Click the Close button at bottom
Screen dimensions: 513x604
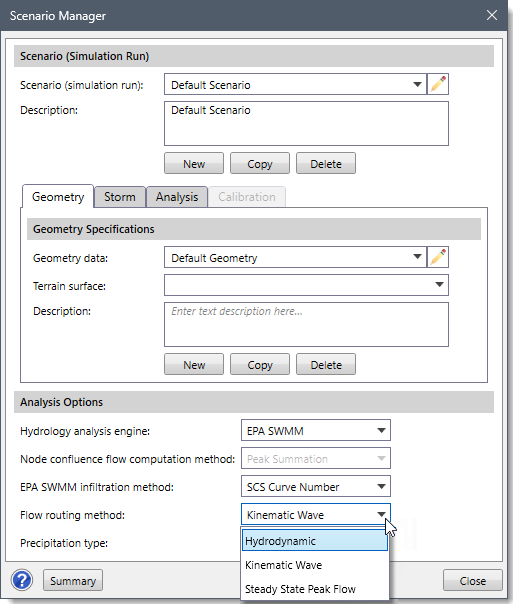(x=473, y=581)
